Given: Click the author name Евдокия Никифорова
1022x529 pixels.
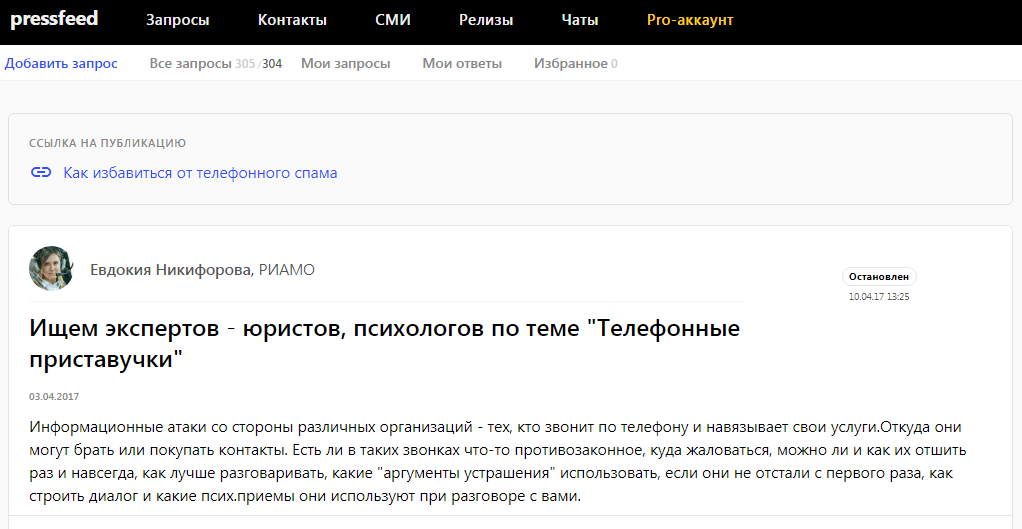Looking at the screenshot, I should (x=172, y=270).
